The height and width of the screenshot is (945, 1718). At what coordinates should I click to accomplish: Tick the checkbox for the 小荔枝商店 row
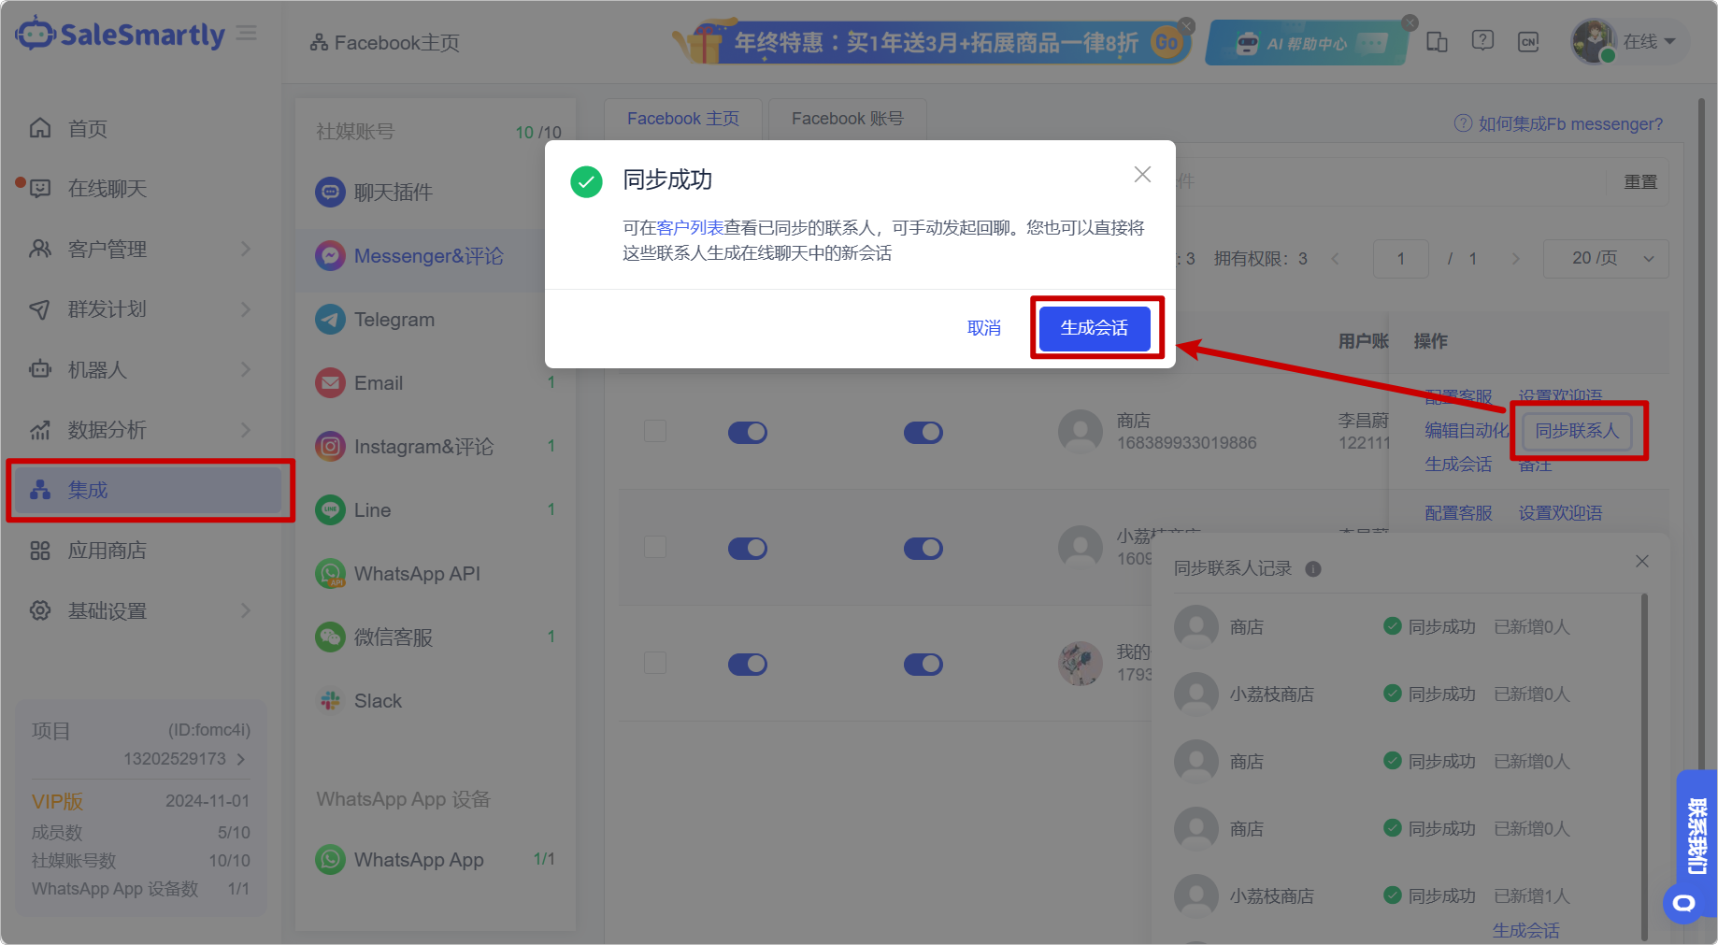tap(655, 547)
